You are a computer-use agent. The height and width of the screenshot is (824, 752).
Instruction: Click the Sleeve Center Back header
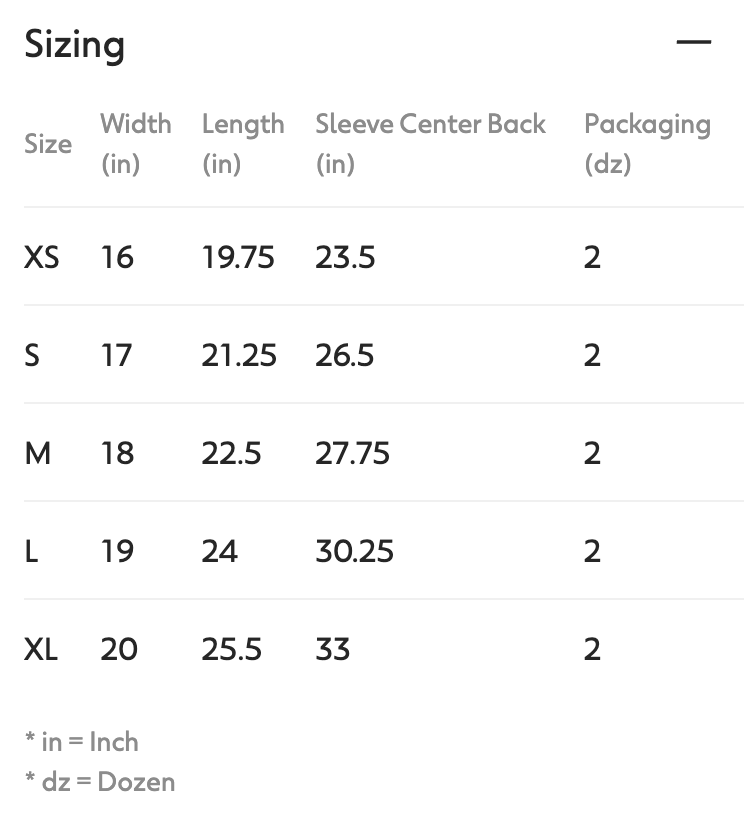point(430,123)
